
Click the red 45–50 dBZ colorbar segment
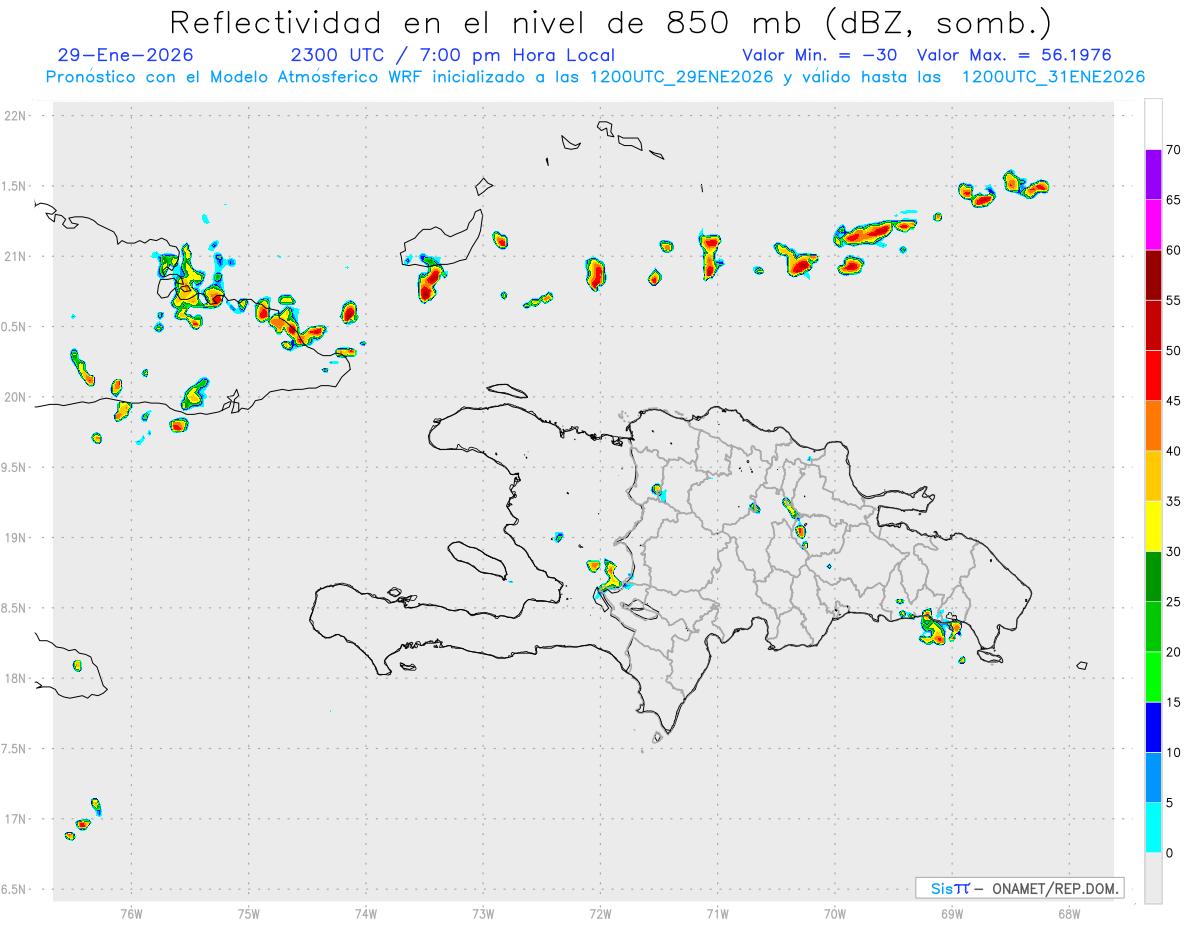(x=1153, y=376)
